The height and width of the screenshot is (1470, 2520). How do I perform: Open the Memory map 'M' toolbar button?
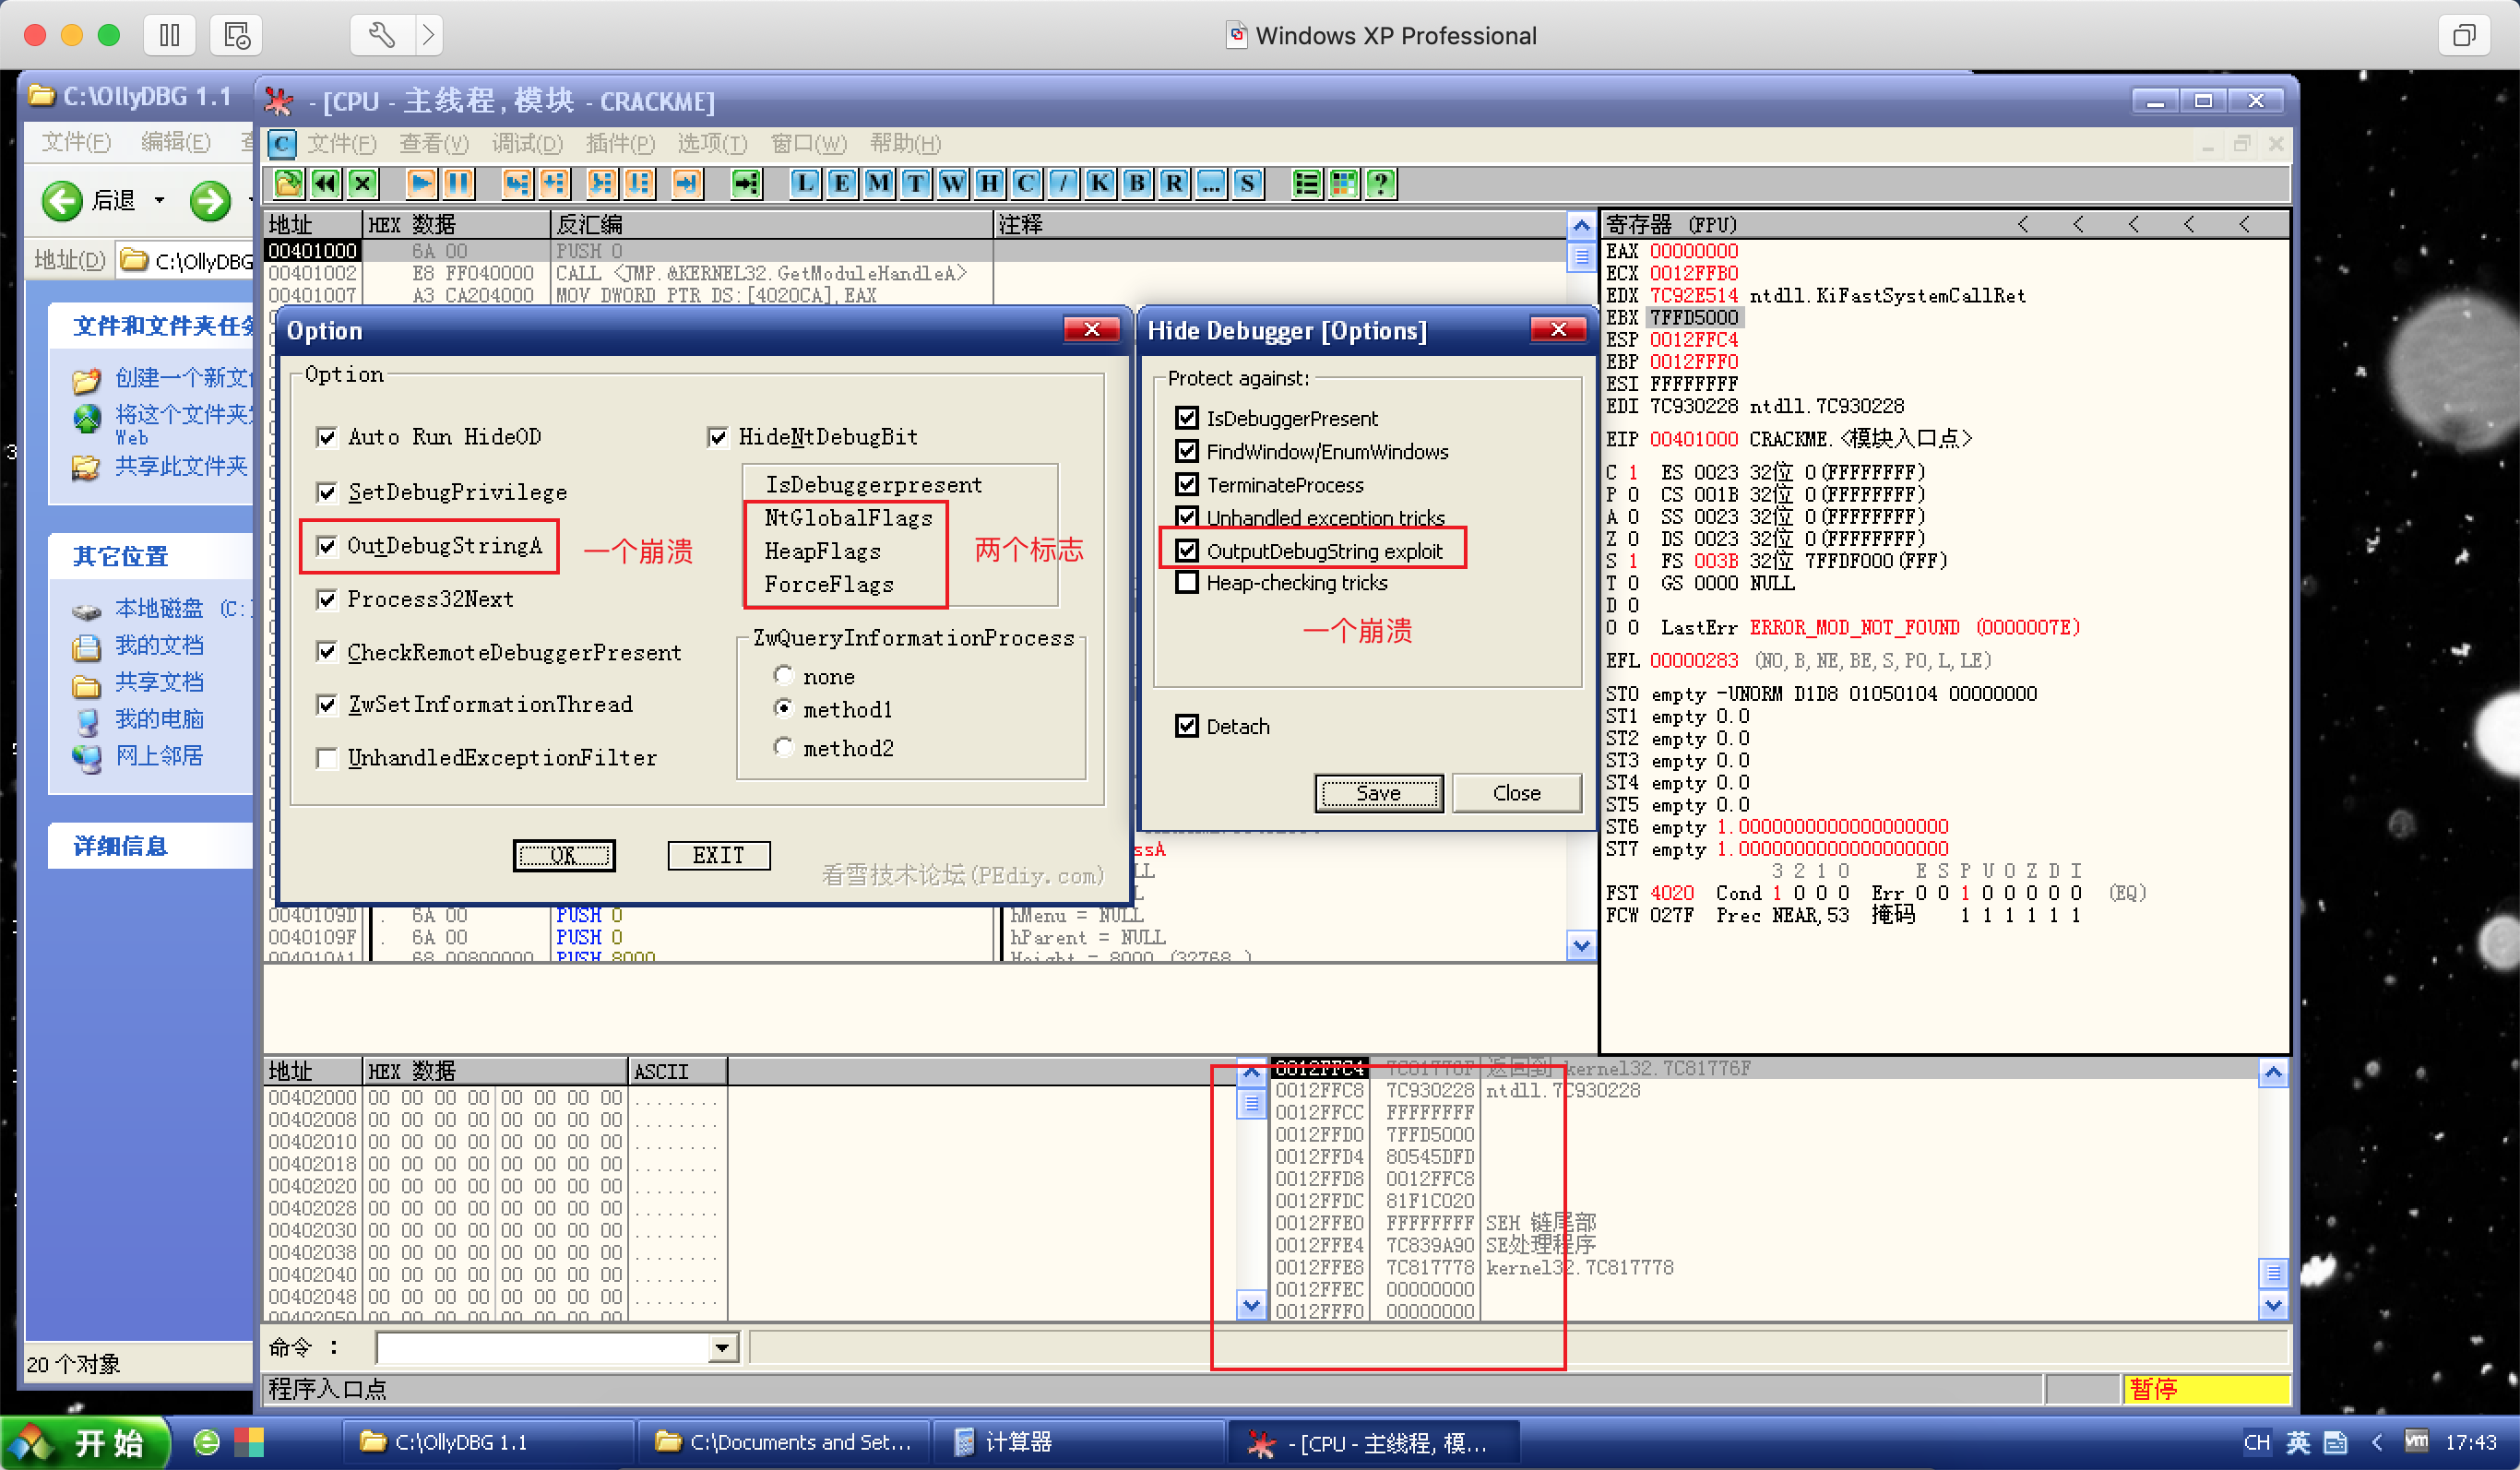pyautogui.click(x=878, y=183)
